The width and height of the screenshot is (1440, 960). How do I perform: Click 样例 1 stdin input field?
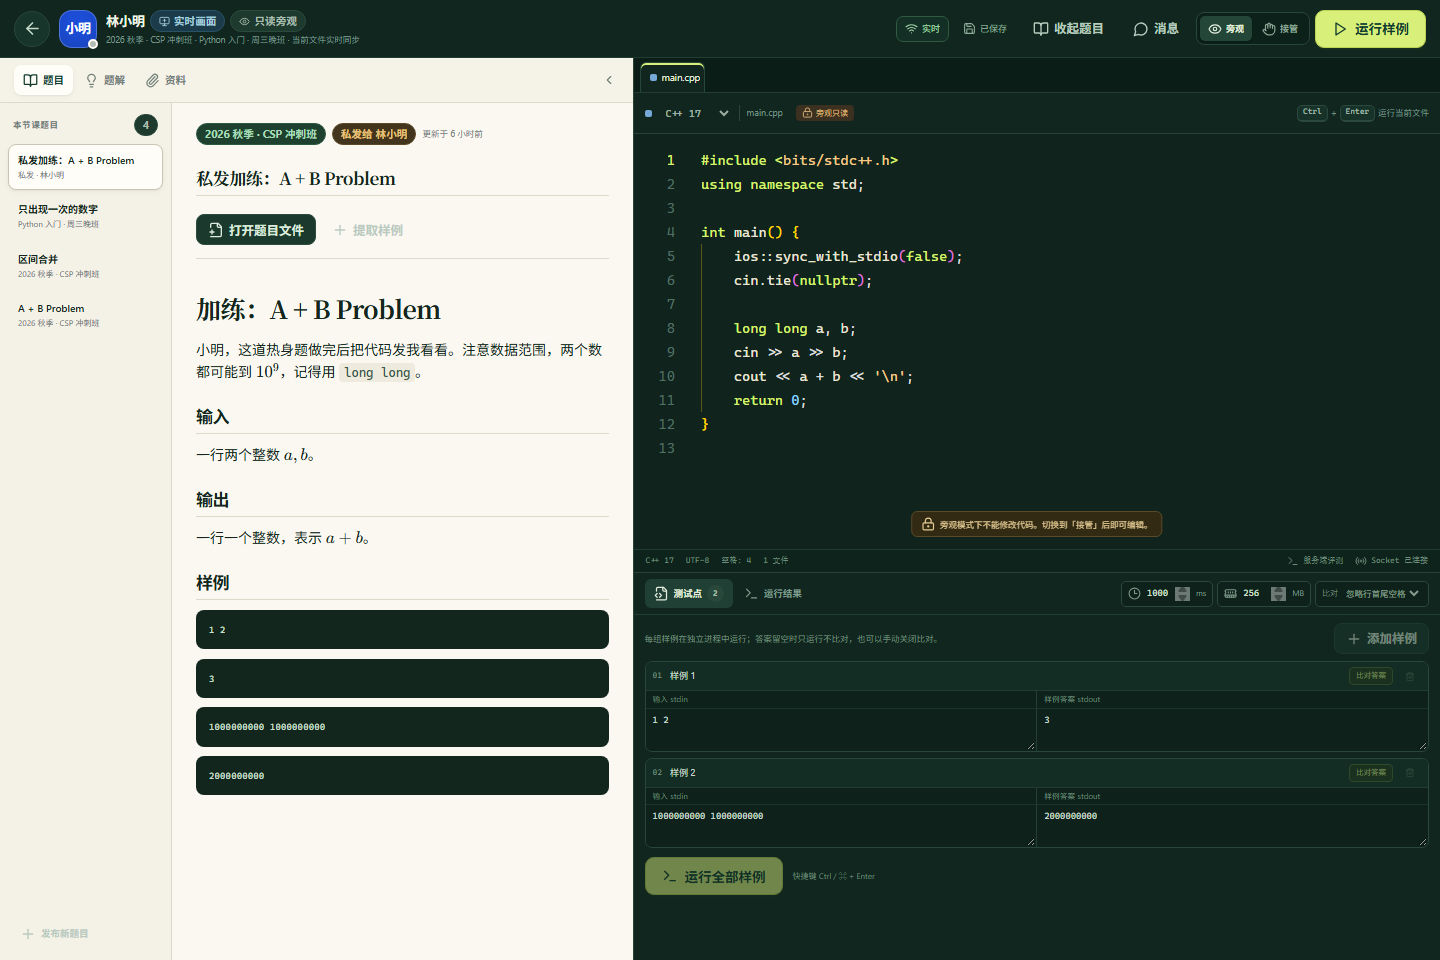[x=840, y=729]
